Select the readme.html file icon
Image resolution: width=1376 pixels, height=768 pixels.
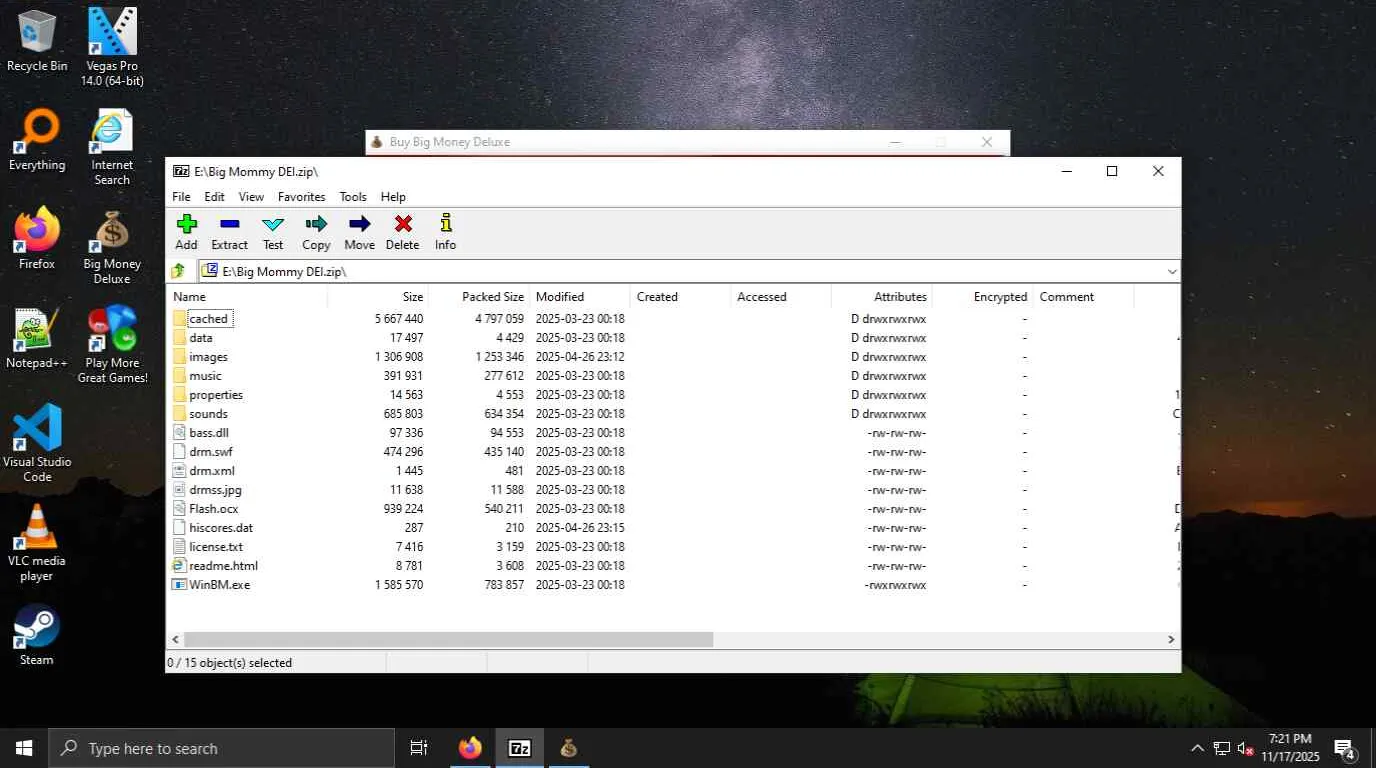[x=179, y=565]
